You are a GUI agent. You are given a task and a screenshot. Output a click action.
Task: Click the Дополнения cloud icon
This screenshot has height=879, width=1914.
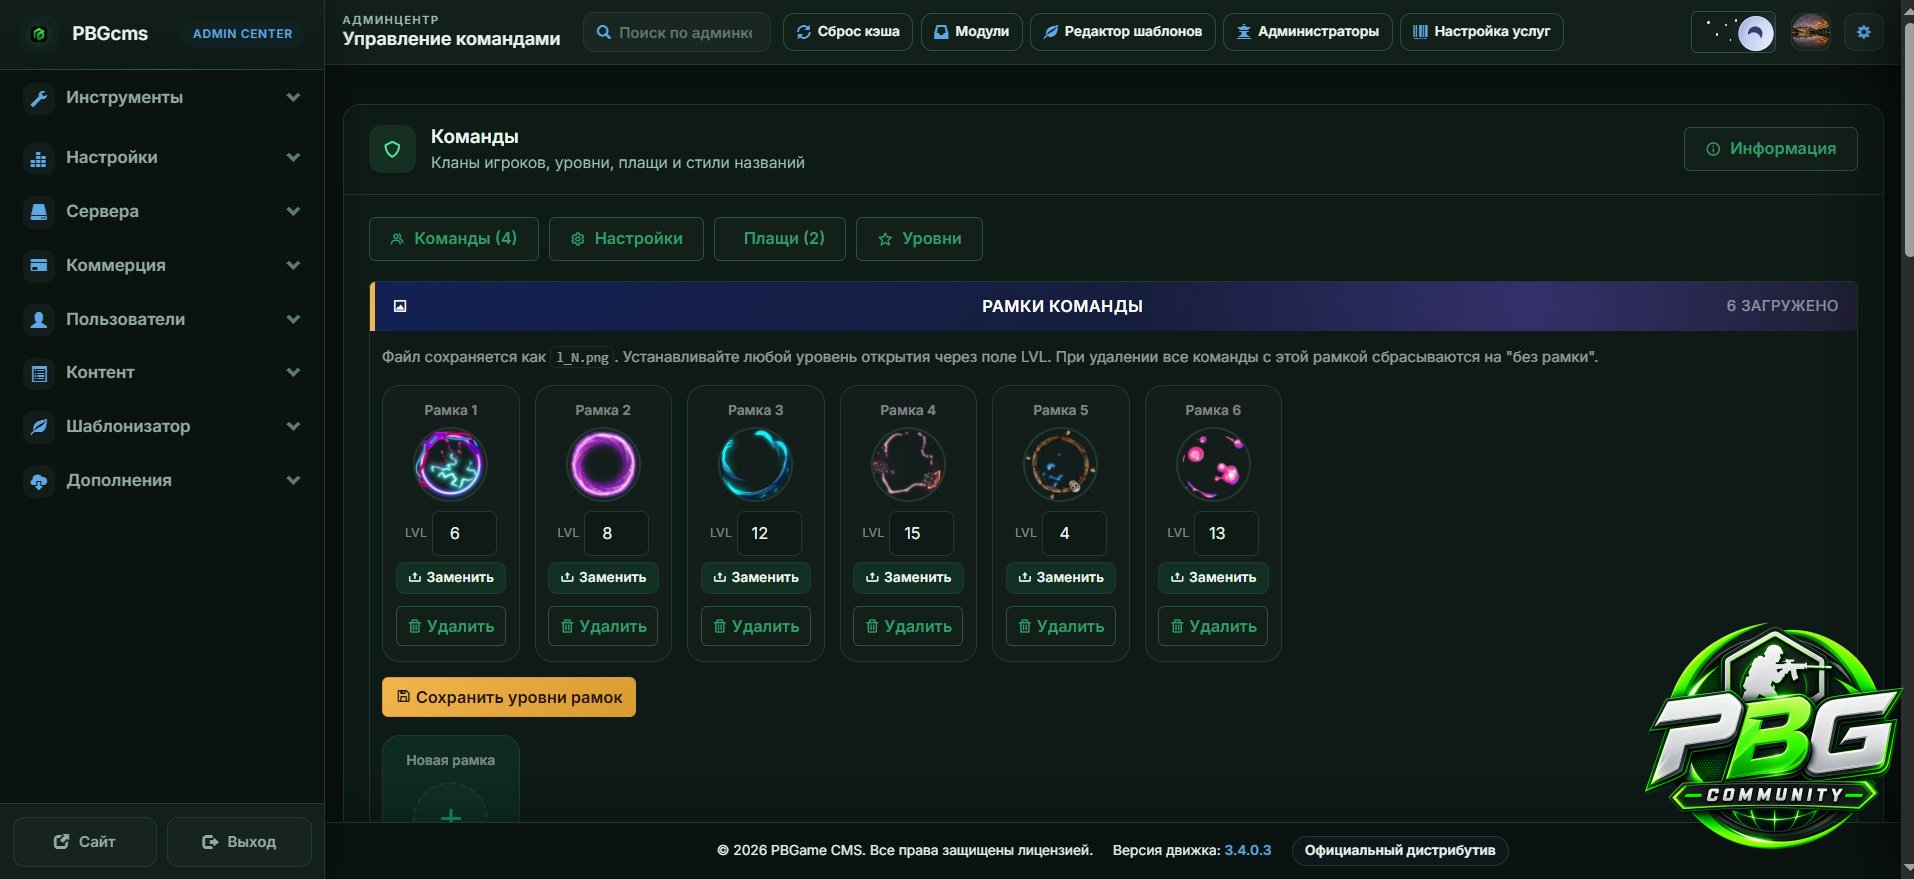[x=39, y=481]
